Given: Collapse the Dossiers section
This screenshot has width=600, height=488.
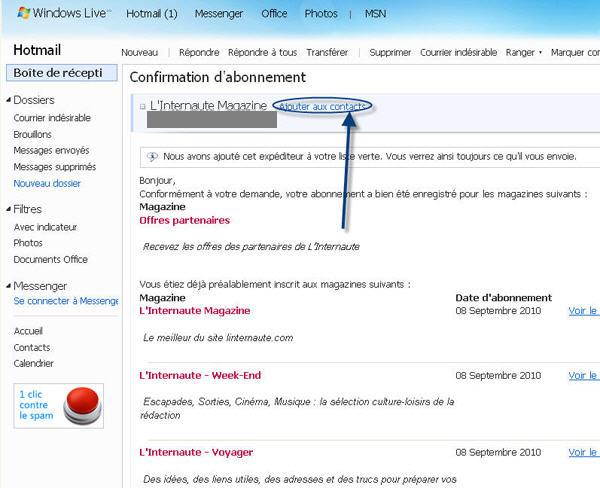Looking at the screenshot, I should pyautogui.click(x=8, y=100).
